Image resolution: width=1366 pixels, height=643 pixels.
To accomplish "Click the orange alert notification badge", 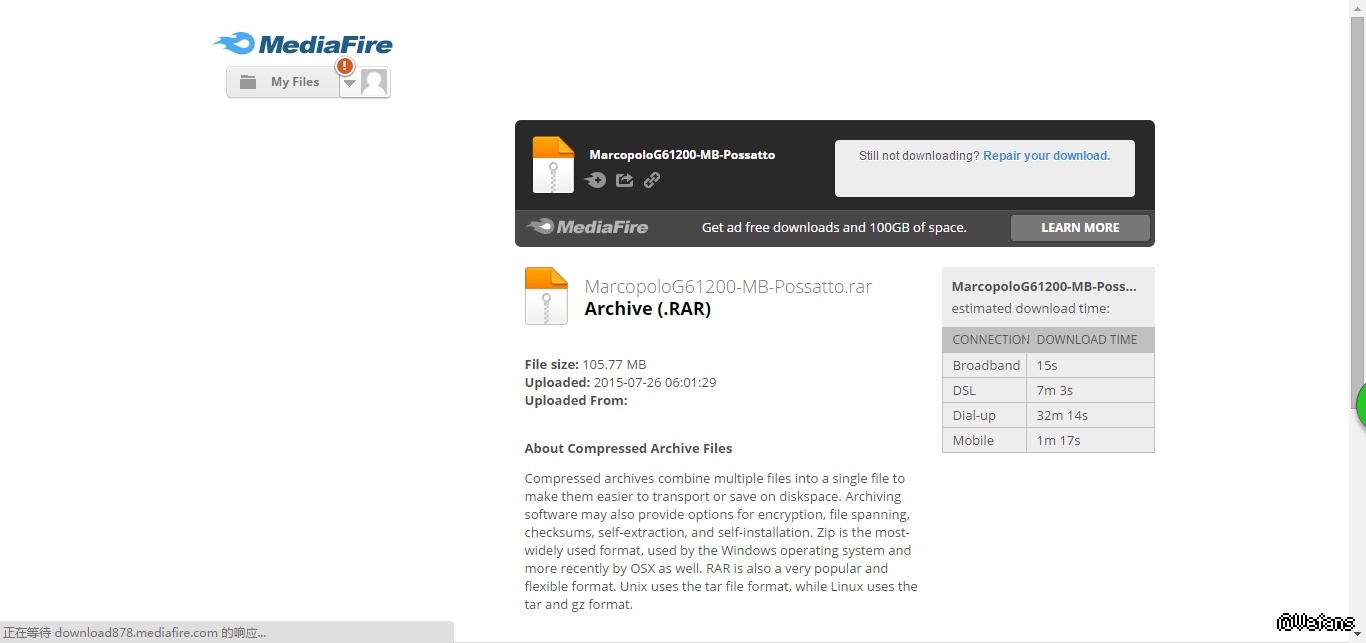I will click(345, 66).
